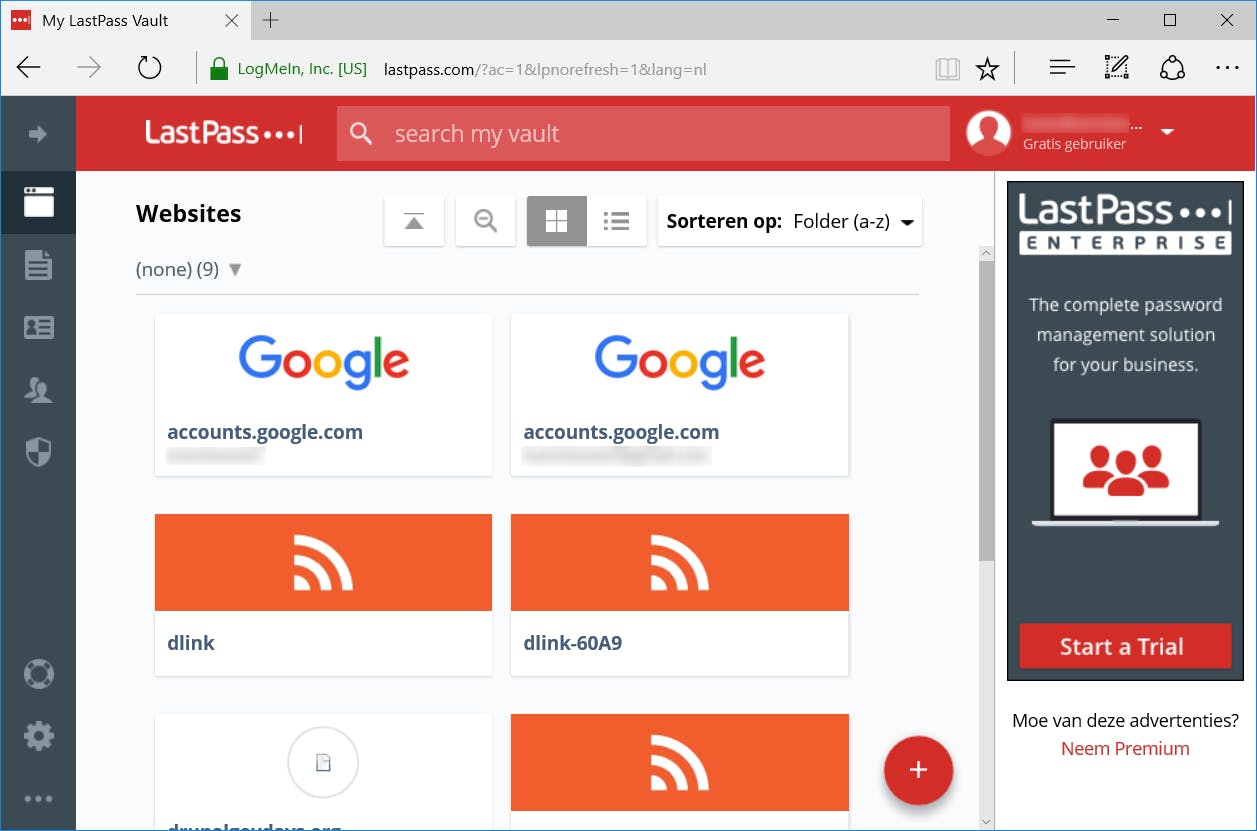1257x831 pixels.
Task: Click the LastPass Enterprise ad banner logo
Action: [1125, 224]
